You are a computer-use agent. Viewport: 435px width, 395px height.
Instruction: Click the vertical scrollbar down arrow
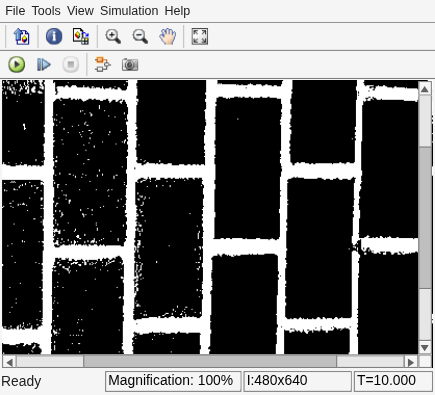pos(425,348)
